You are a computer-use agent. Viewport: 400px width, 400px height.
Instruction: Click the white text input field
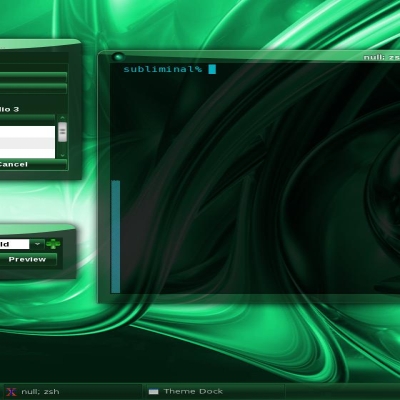(x=15, y=244)
